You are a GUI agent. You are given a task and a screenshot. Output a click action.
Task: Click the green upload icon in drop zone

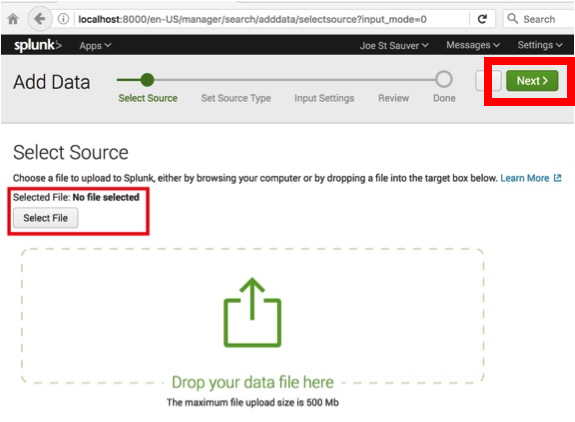point(252,312)
